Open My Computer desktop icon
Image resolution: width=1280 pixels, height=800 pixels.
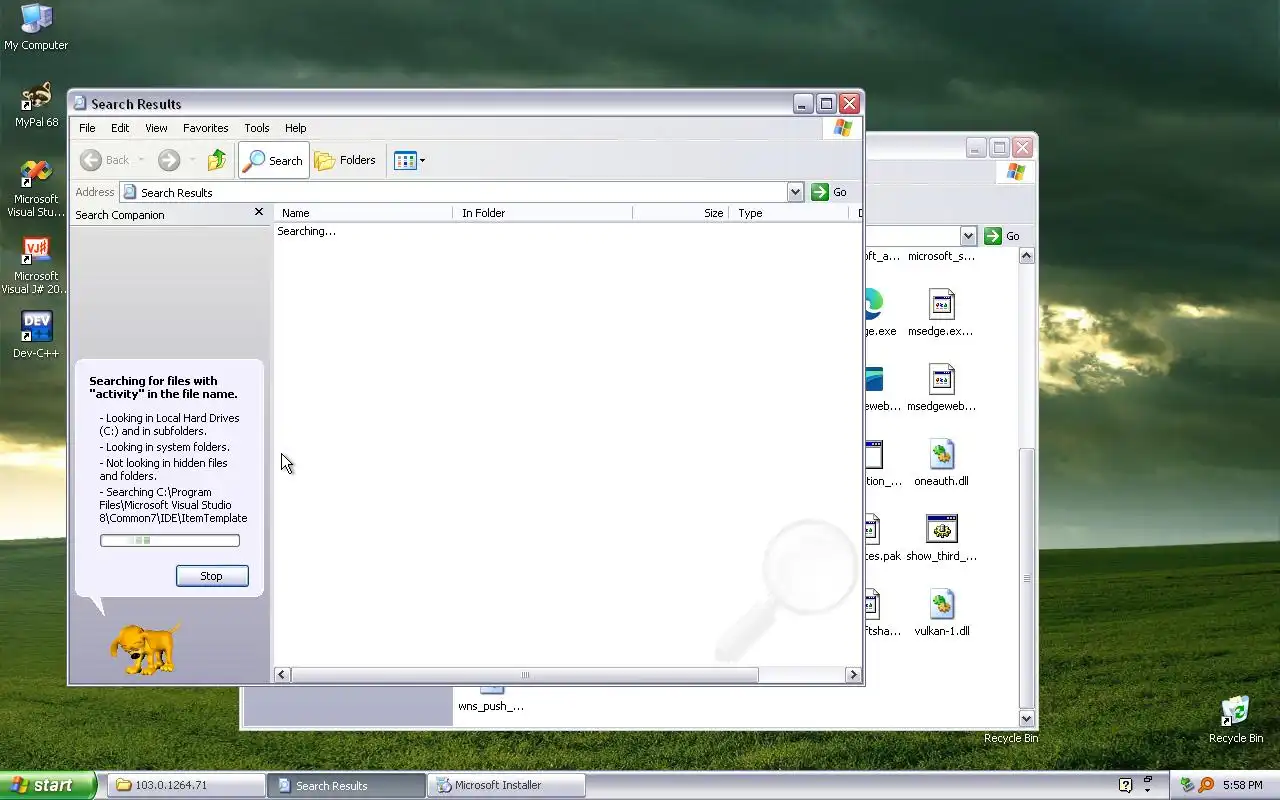coord(36,27)
